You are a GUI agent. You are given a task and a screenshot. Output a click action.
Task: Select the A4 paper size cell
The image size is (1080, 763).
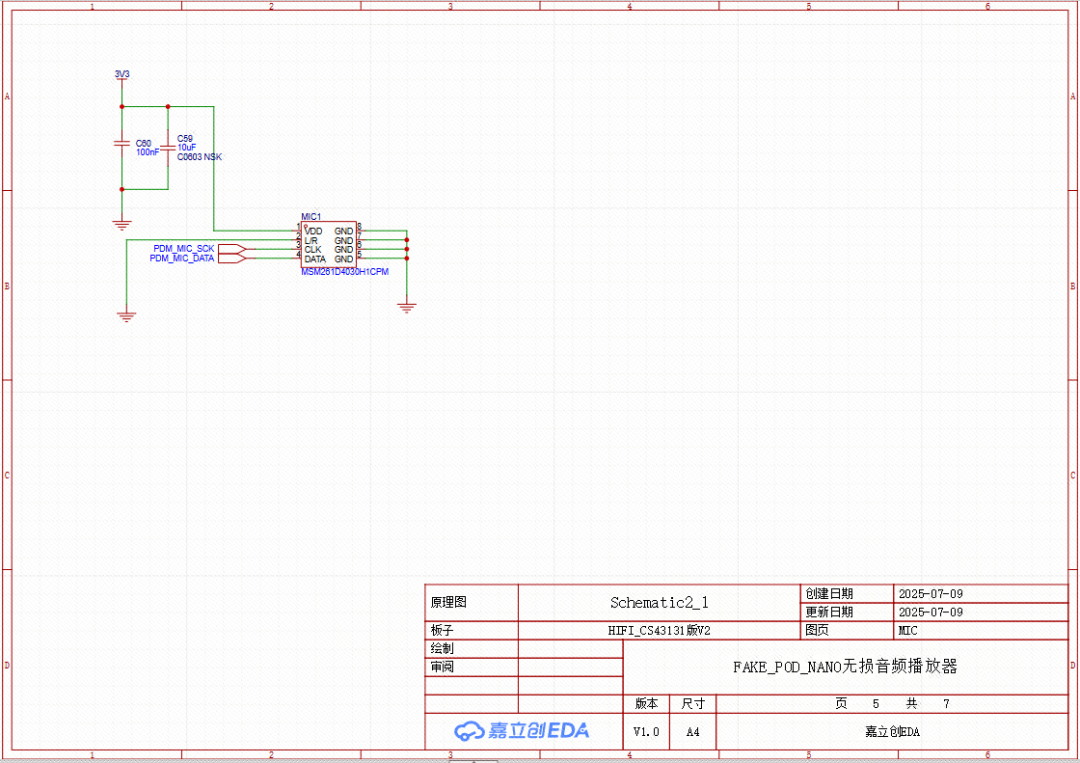(693, 732)
